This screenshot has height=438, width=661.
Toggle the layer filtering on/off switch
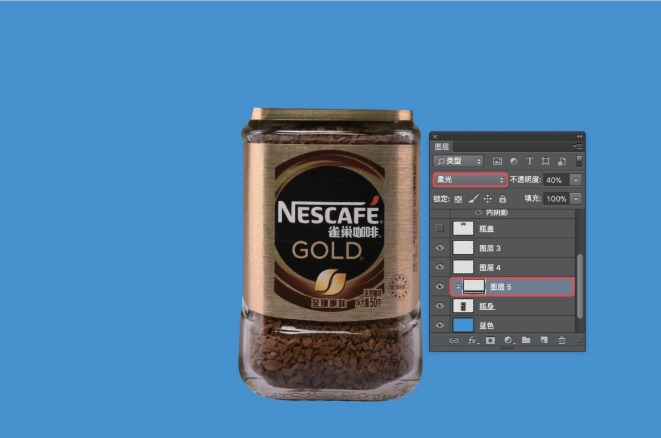coord(579,161)
